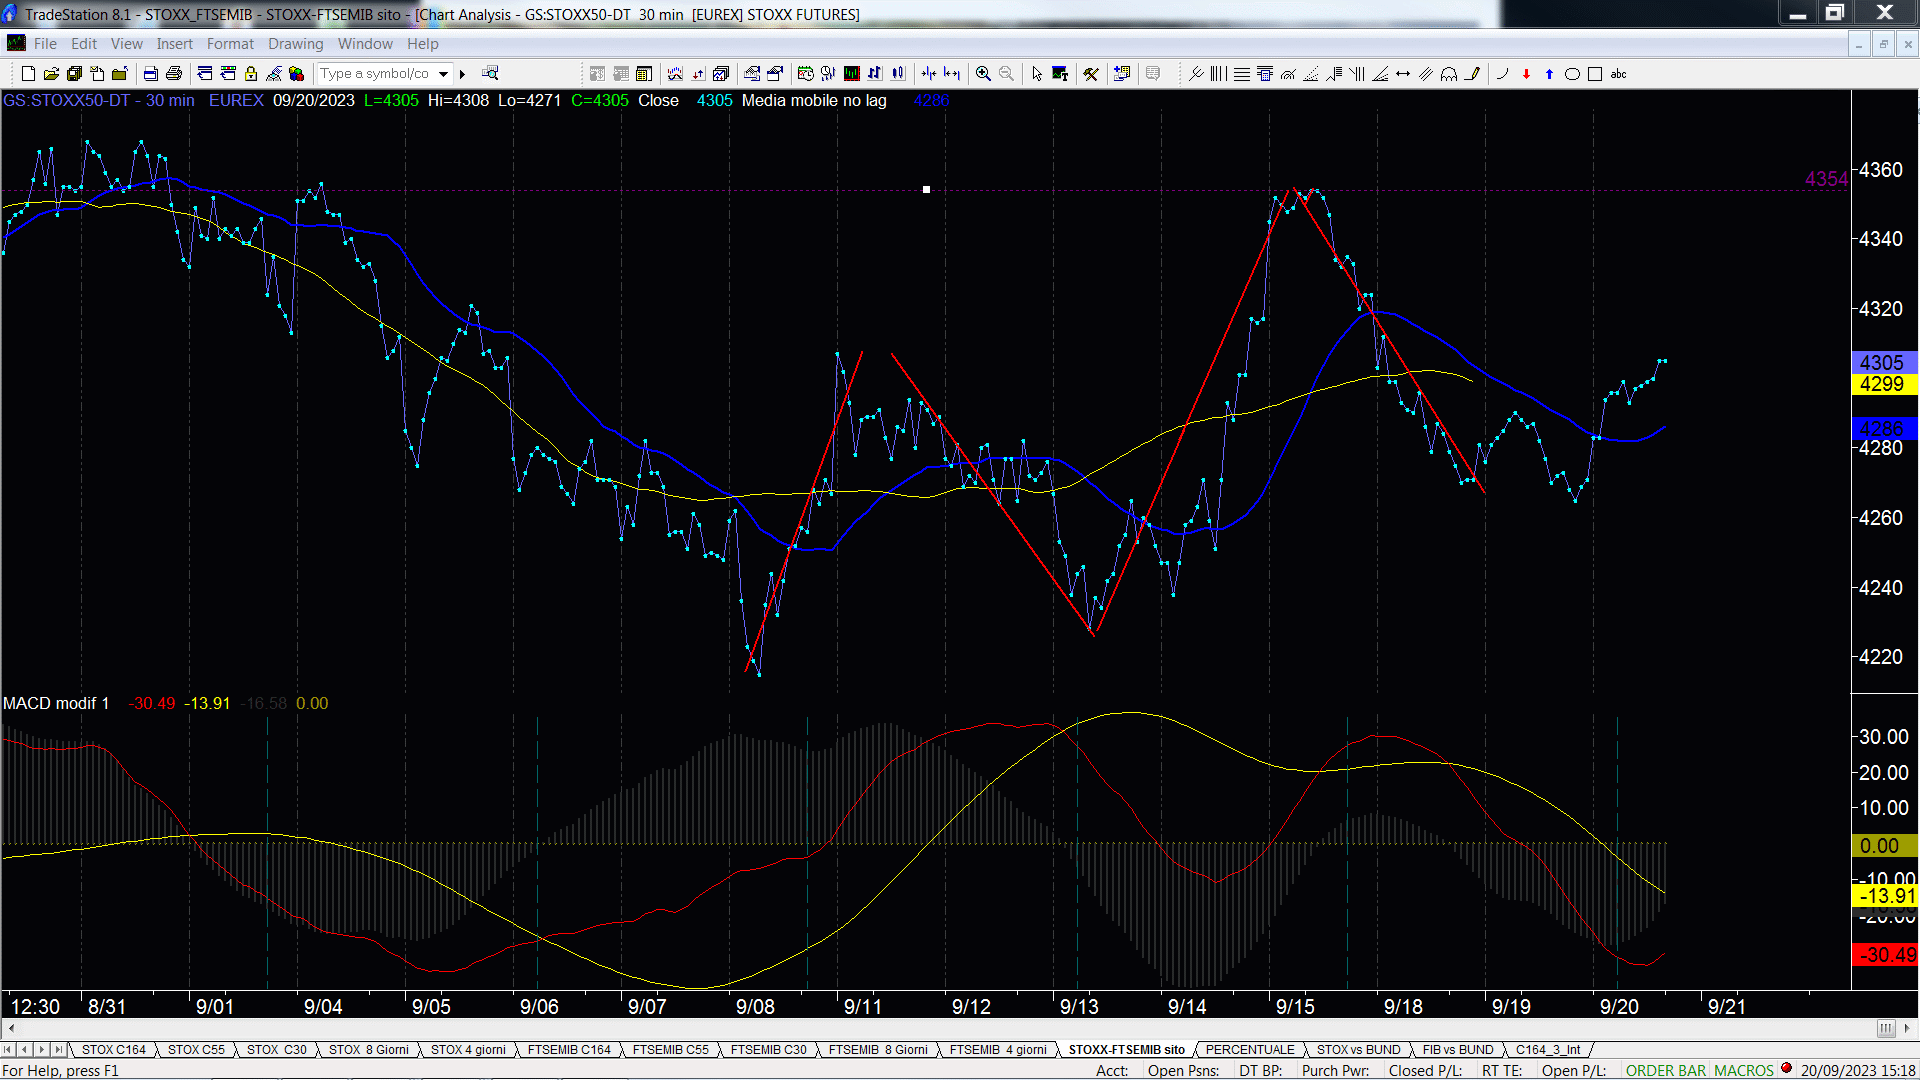Screen dimensions: 1920x1080
Task: Select the arc curve drawing tool
Action: click(x=1502, y=74)
